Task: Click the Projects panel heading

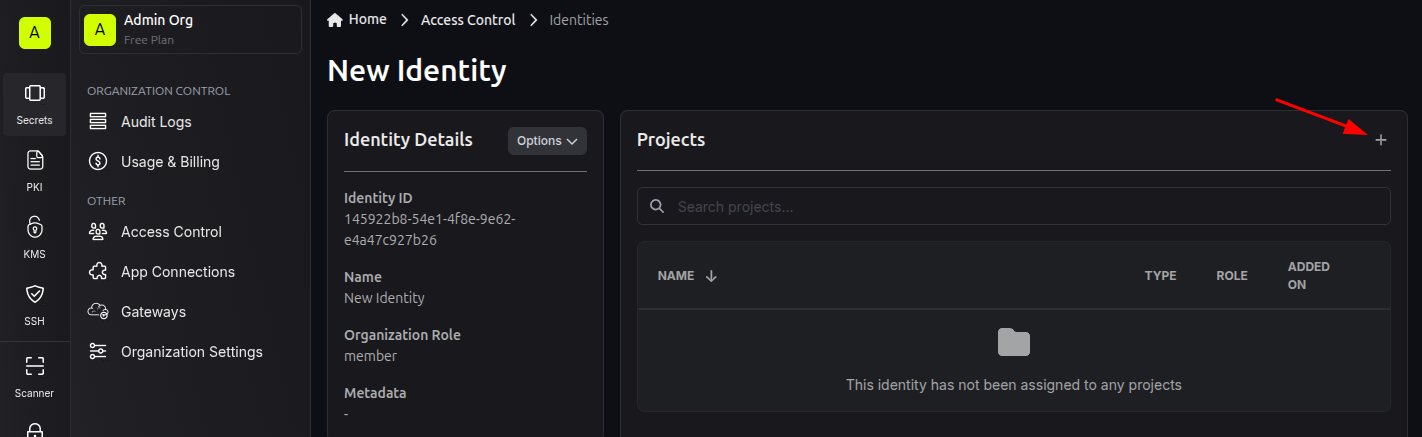Action: (671, 140)
